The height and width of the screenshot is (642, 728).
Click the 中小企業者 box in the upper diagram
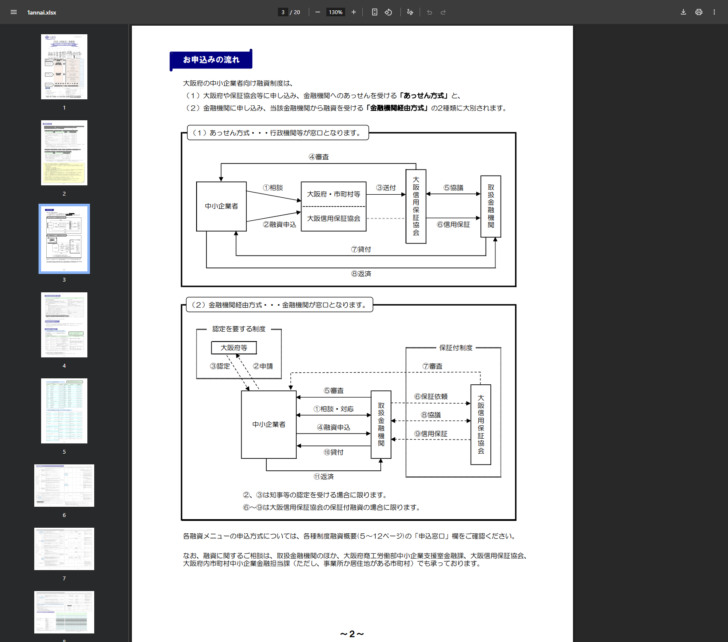coord(221,206)
